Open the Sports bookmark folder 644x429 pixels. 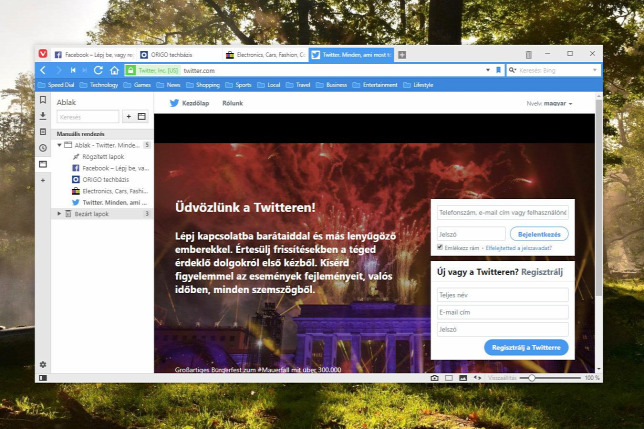coord(238,85)
